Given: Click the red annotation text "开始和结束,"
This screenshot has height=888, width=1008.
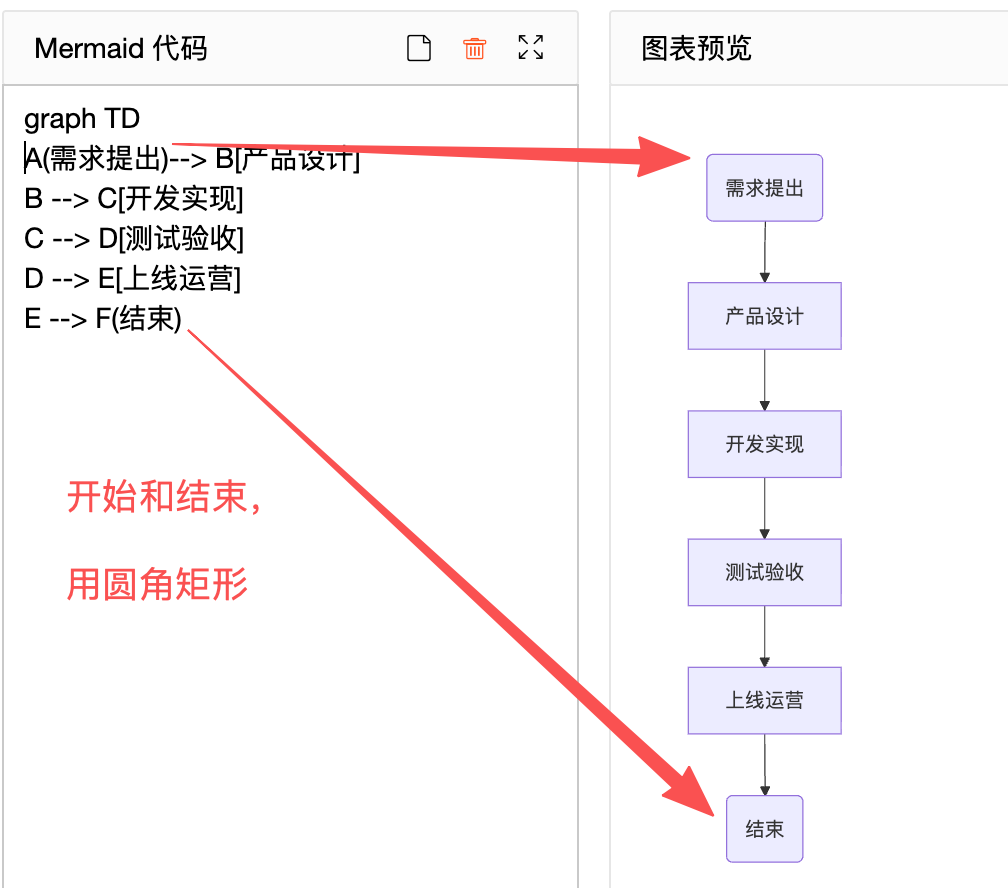Looking at the screenshot, I should tap(165, 497).
